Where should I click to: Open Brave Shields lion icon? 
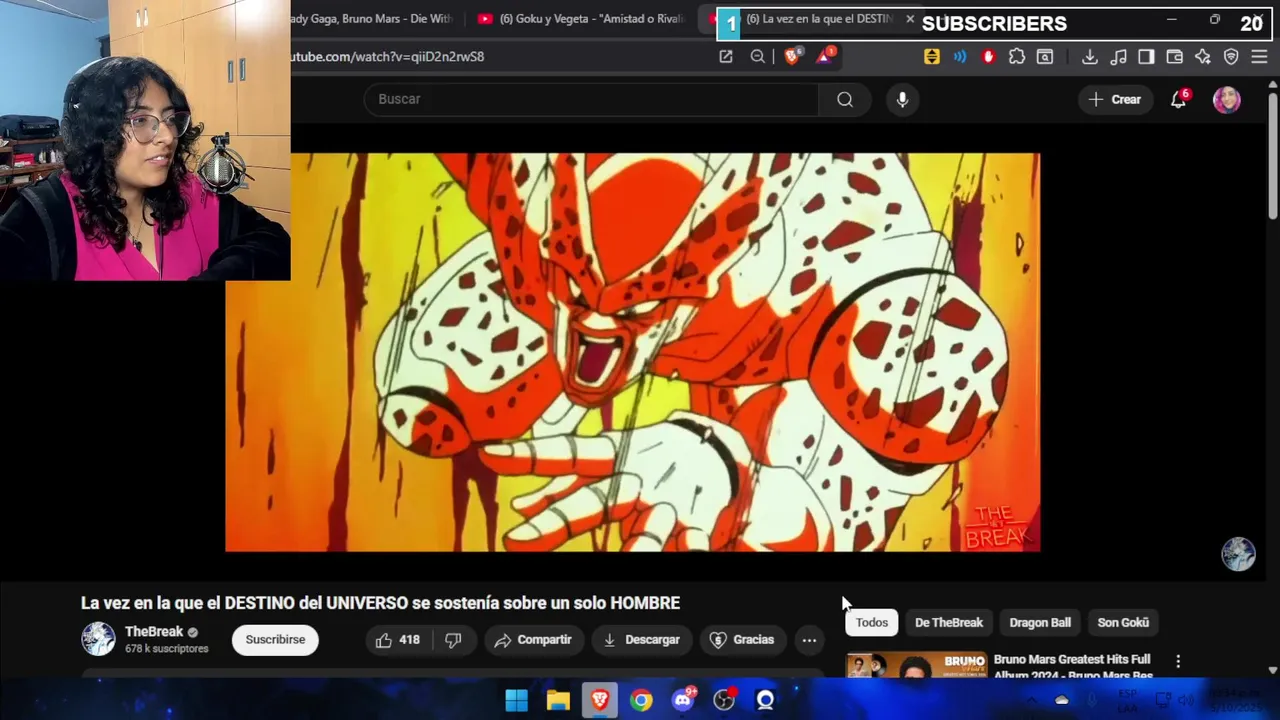click(792, 57)
